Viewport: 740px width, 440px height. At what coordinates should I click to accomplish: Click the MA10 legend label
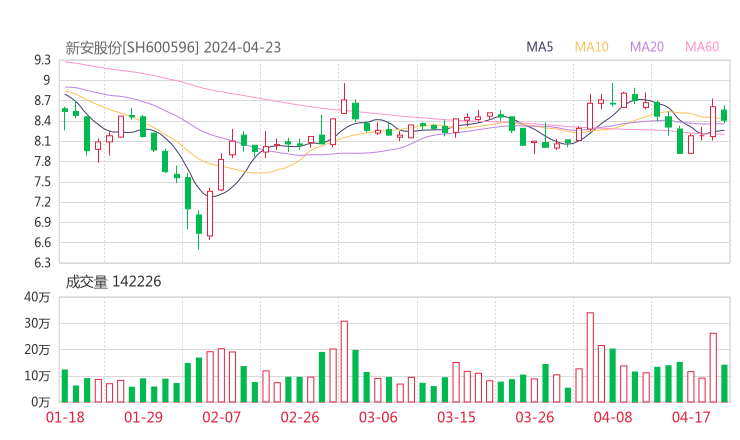point(591,47)
